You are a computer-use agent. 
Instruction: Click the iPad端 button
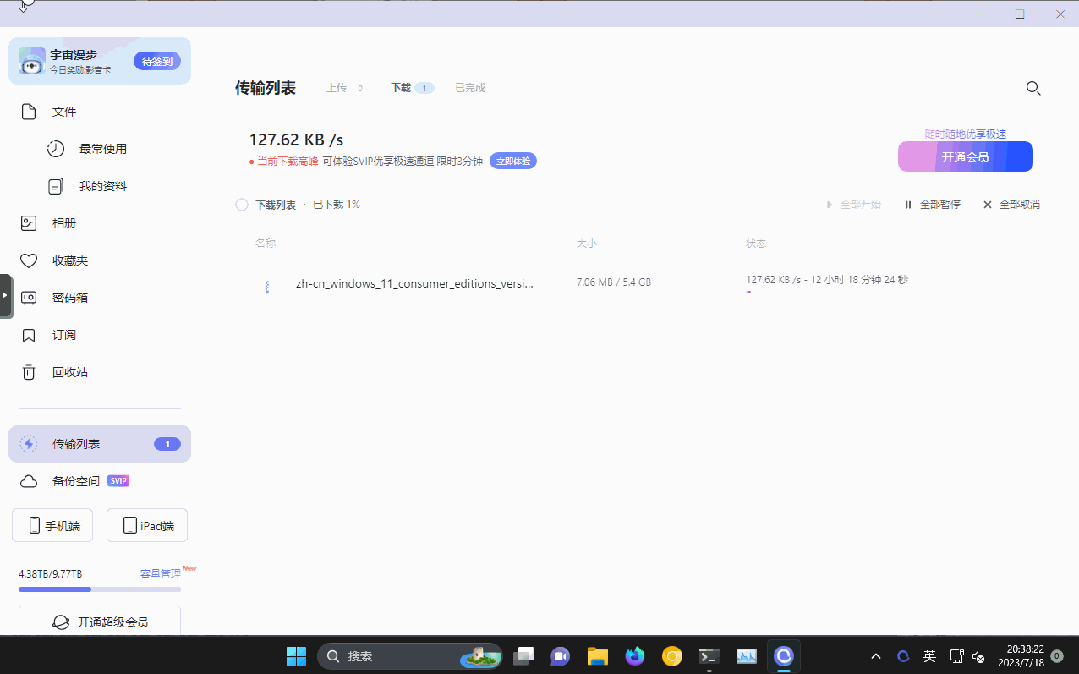(147, 525)
